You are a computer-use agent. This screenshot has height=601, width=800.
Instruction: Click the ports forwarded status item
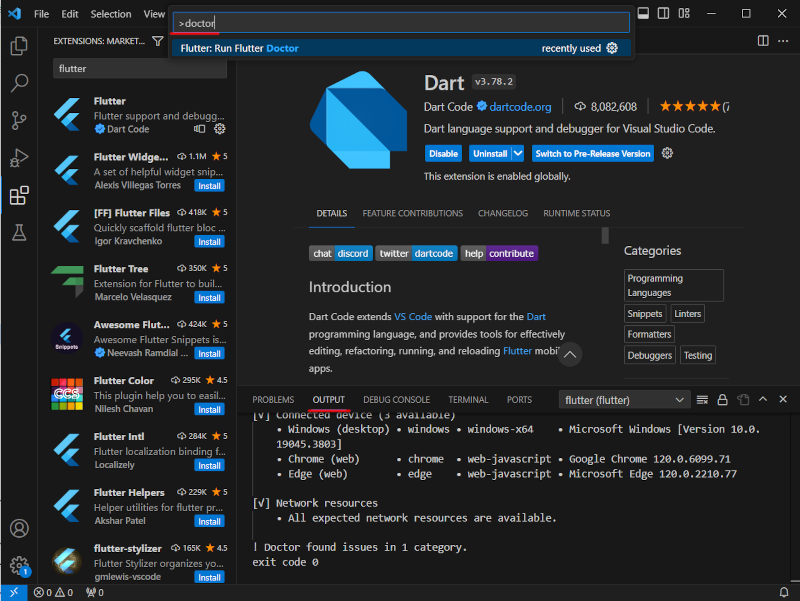click(95, 592)
